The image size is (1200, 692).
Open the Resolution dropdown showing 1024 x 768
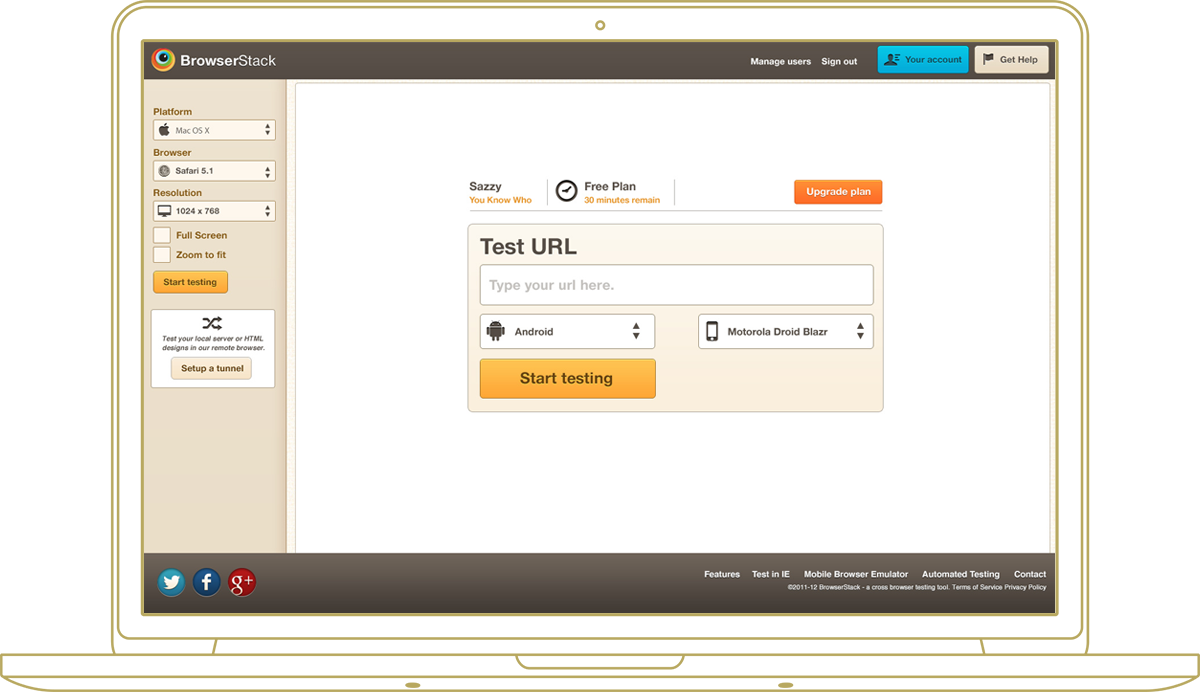pyautogui.click(x=214, y=211)
